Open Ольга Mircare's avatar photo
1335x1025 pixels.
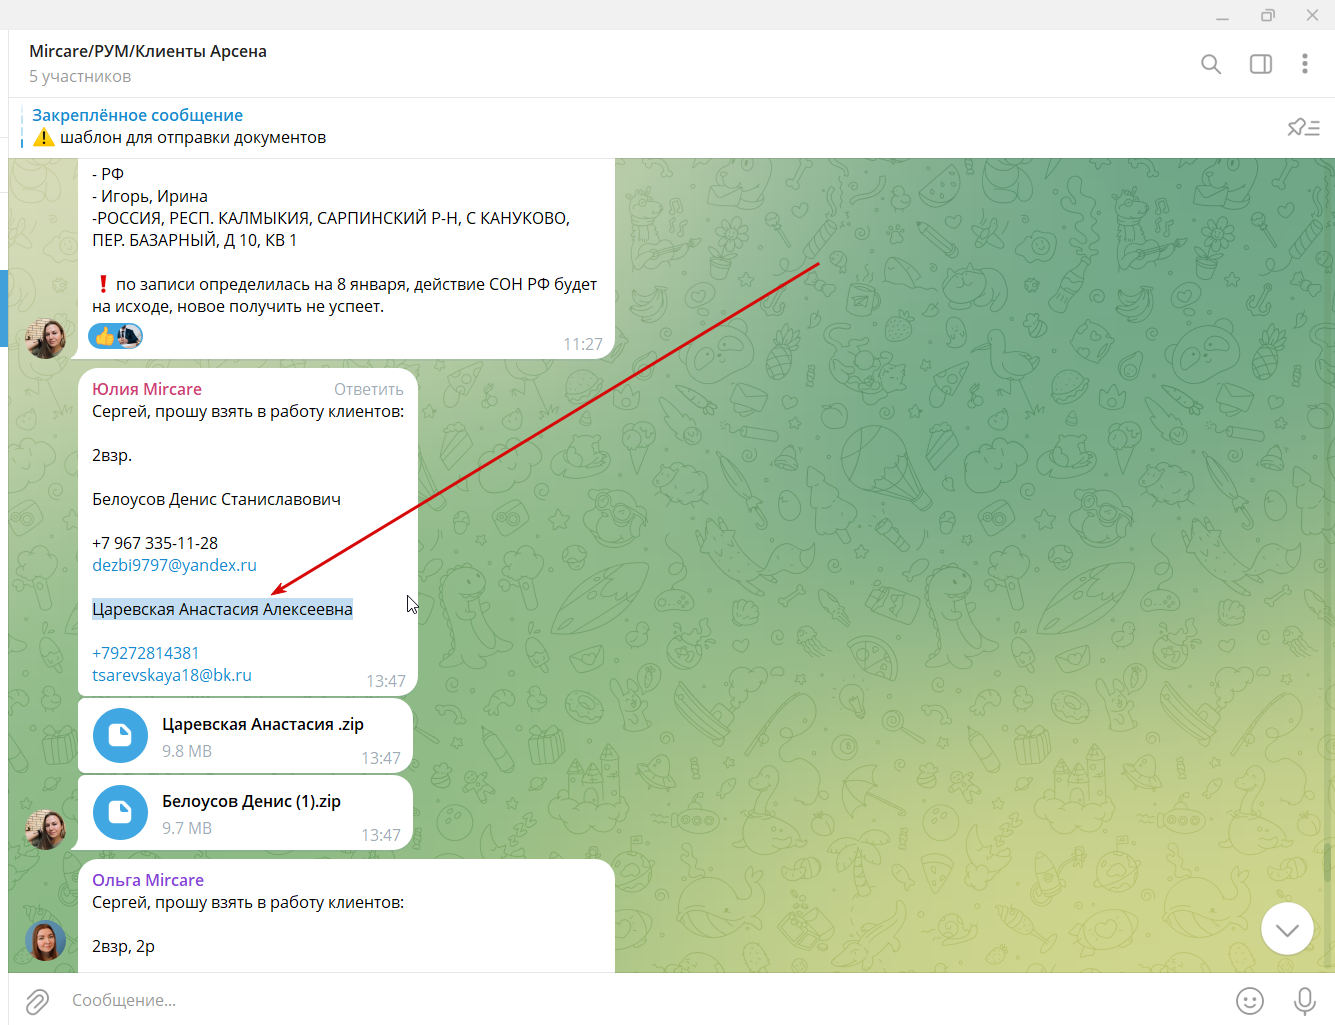(45, 940)
